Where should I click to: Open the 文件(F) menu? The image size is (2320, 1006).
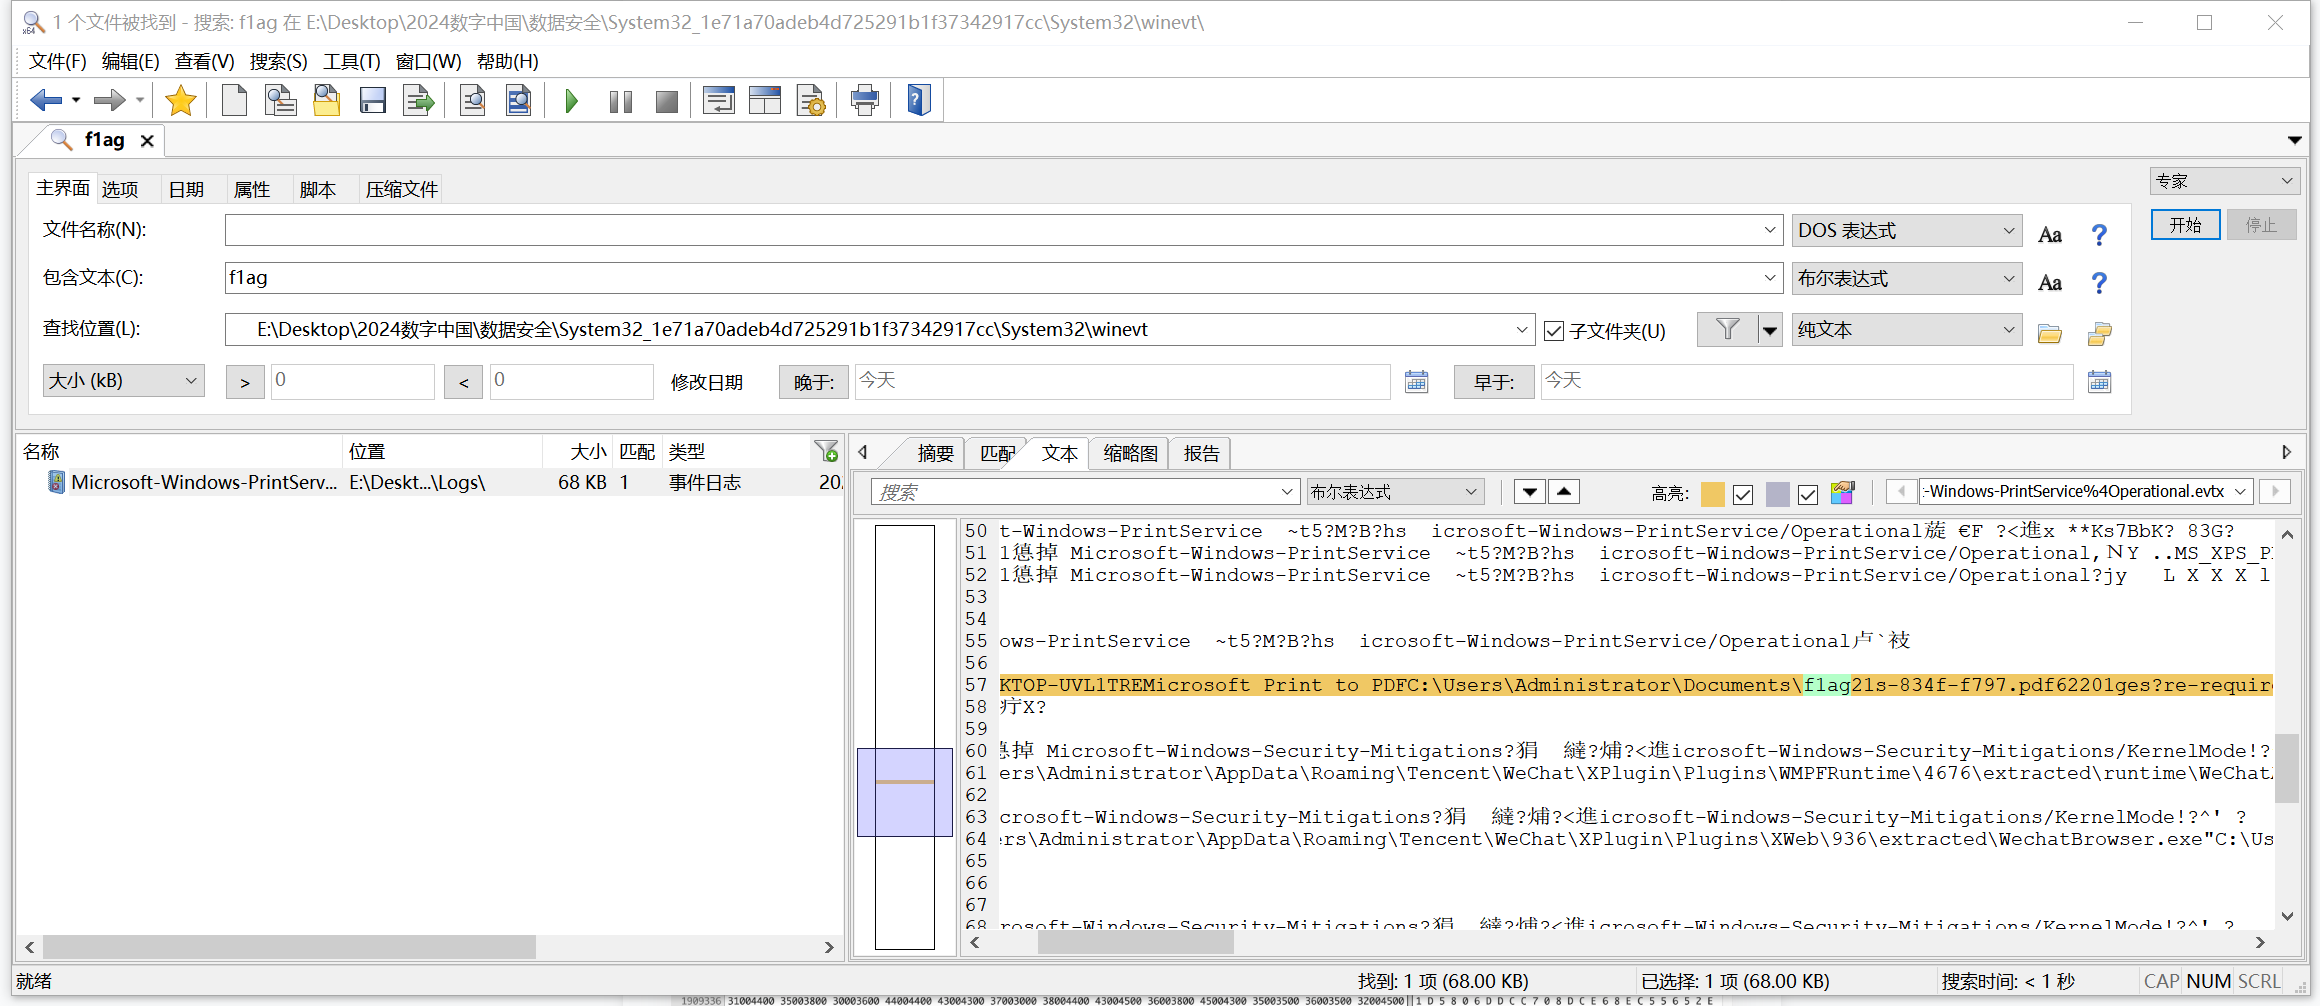coord(57,61)
